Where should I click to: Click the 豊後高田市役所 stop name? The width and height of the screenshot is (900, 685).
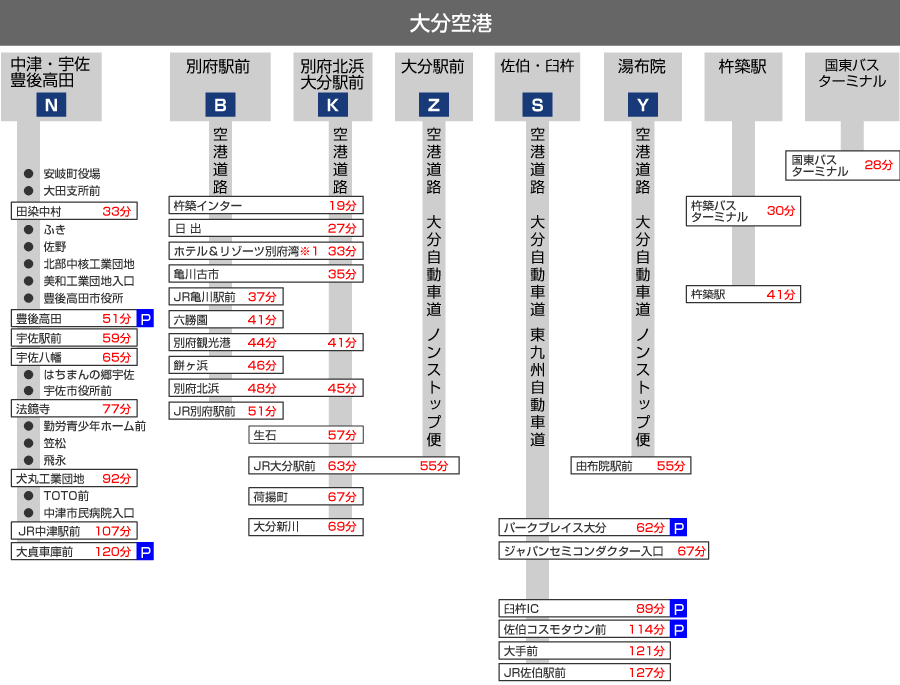pyautogui.click(x=83, y=299)
